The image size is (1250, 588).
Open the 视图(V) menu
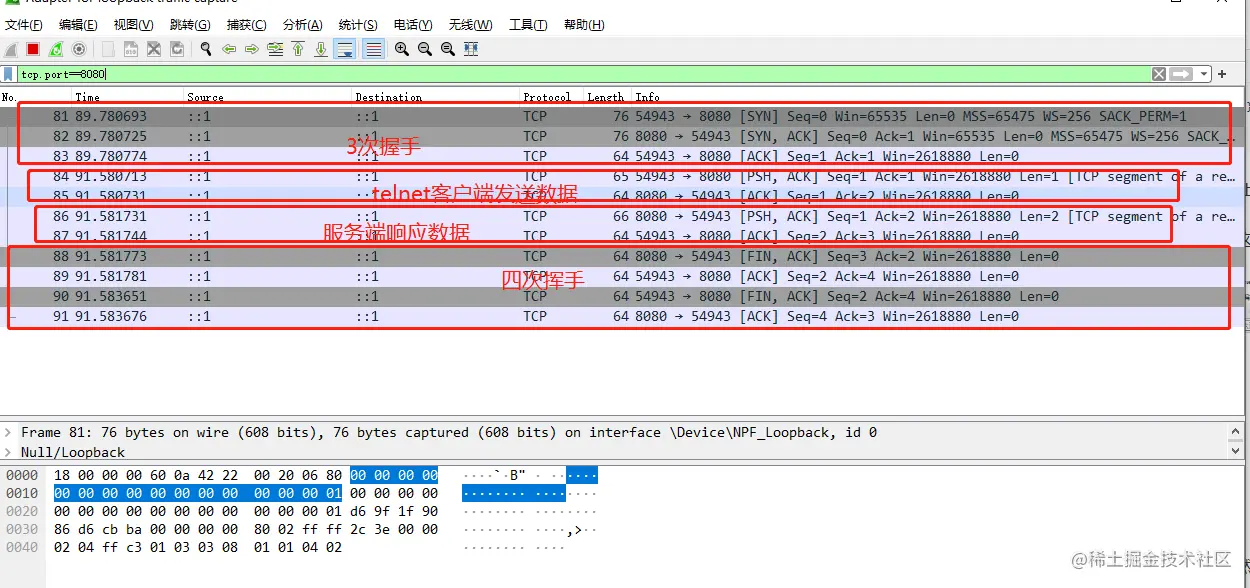click(x=134, y=25)
